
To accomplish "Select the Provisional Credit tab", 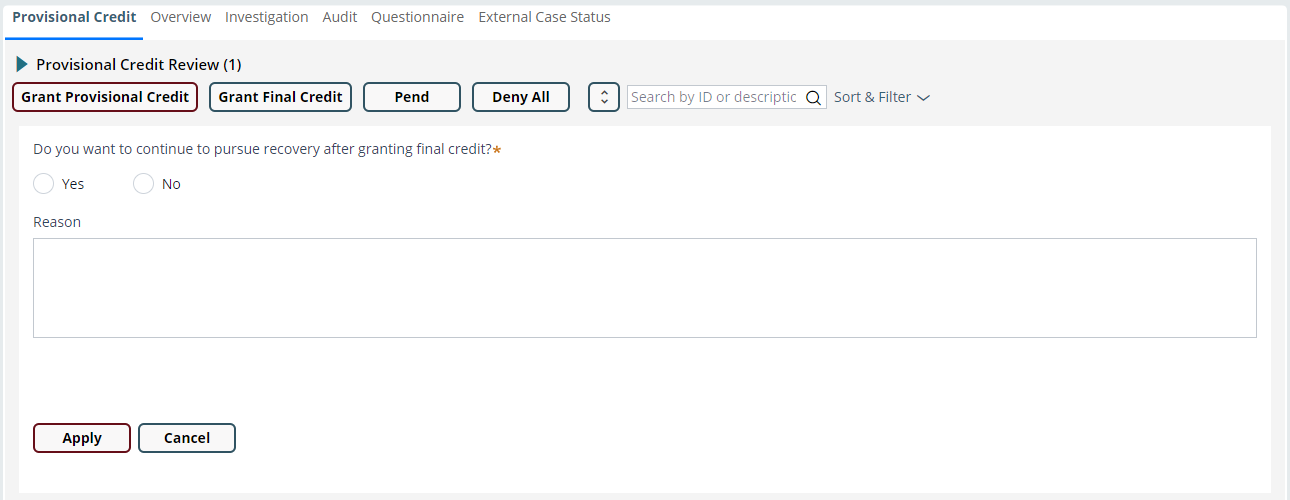I will pyautogui.click(x=74, y=17).
